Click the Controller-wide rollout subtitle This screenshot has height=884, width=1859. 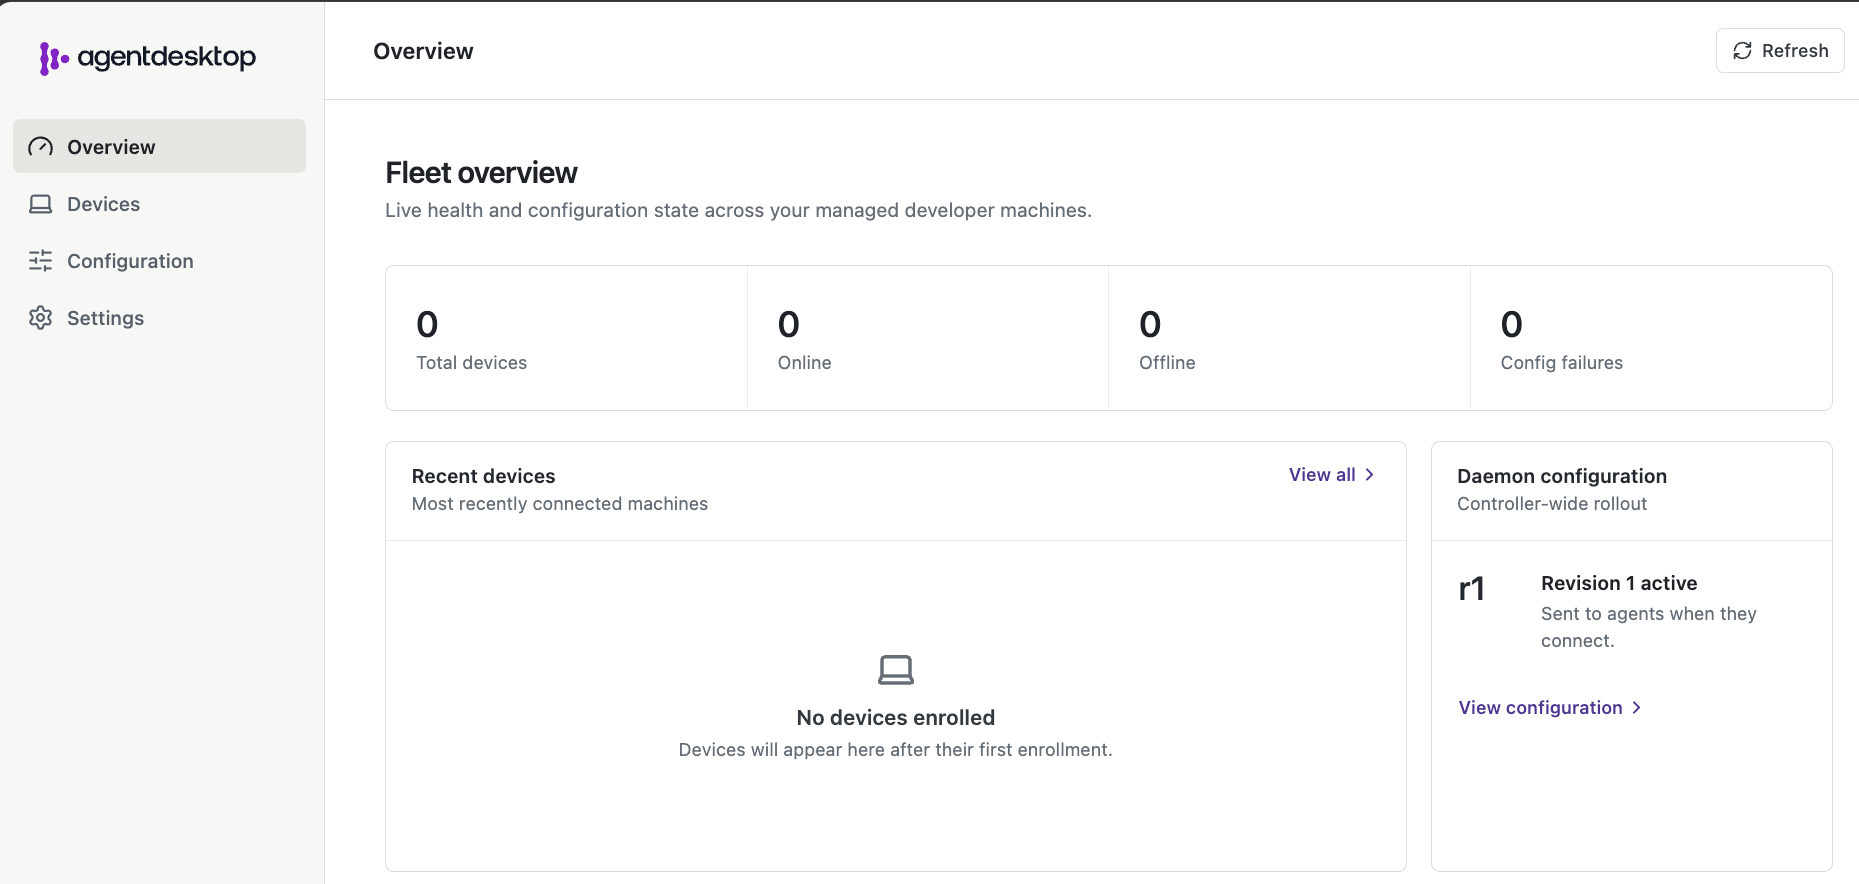tap(1552, 504)
